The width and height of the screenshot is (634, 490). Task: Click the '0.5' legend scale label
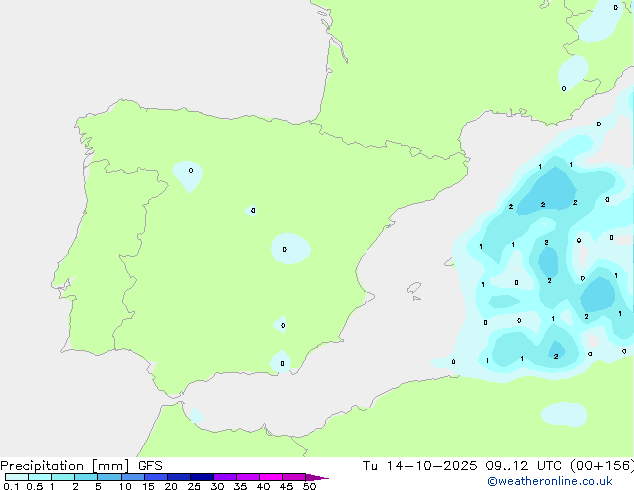[34, 486]
